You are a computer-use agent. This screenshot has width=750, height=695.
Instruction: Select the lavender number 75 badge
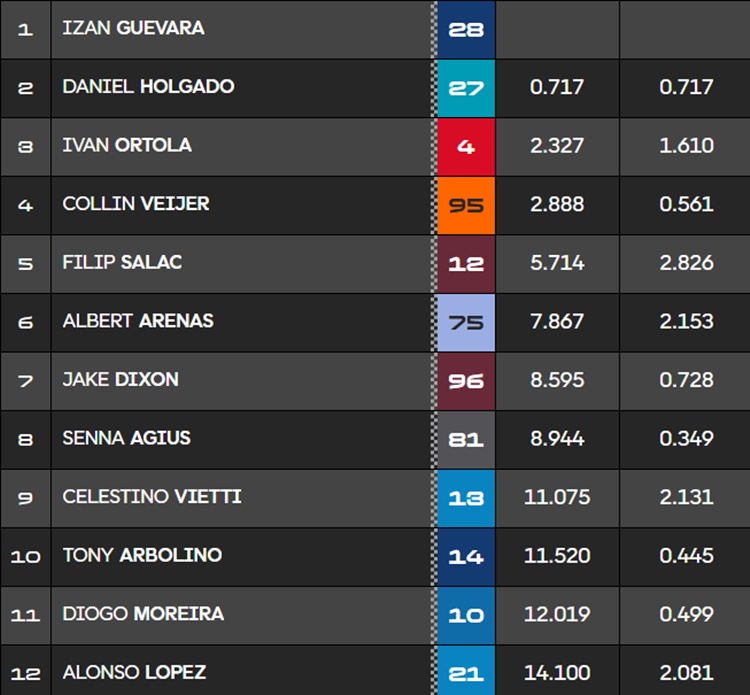[466, 322]
